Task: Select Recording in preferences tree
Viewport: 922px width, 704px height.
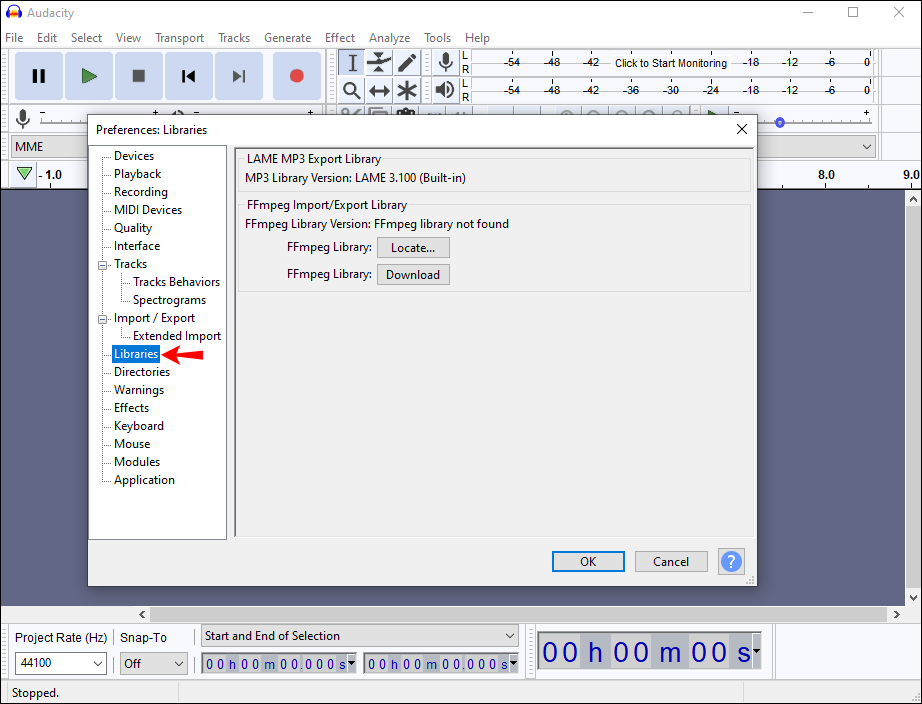Action: coord(141,192)
